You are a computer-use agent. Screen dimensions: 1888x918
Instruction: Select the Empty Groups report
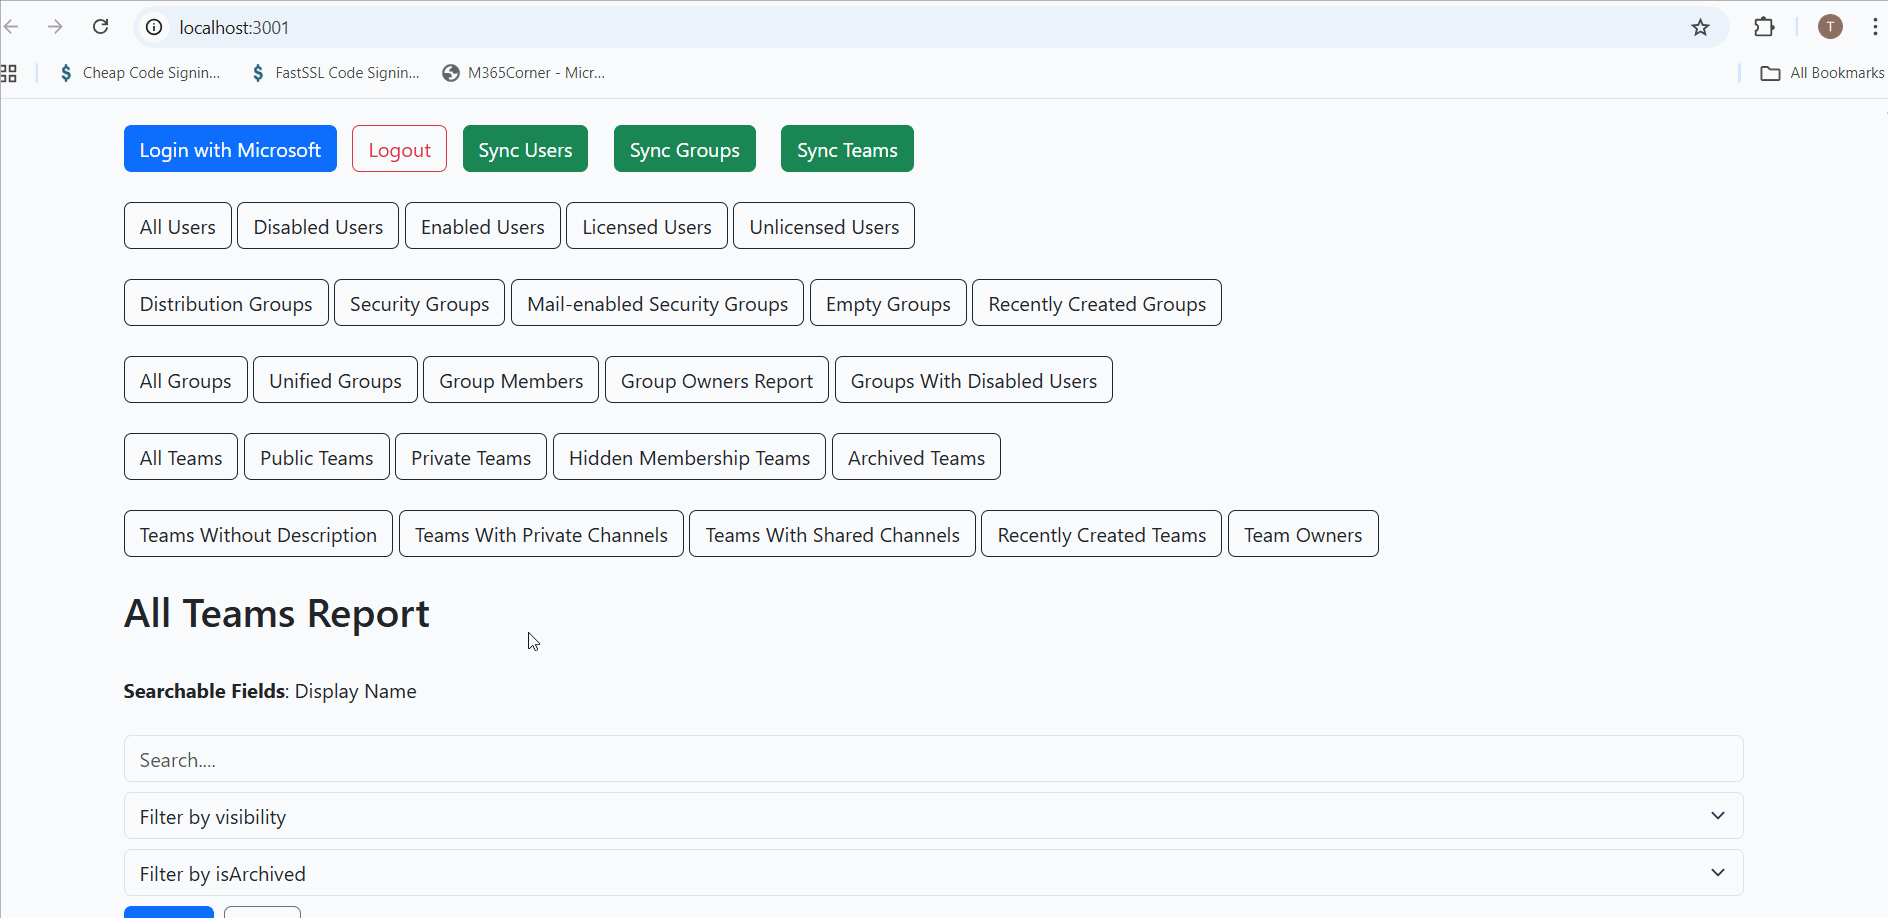point(888,303)
